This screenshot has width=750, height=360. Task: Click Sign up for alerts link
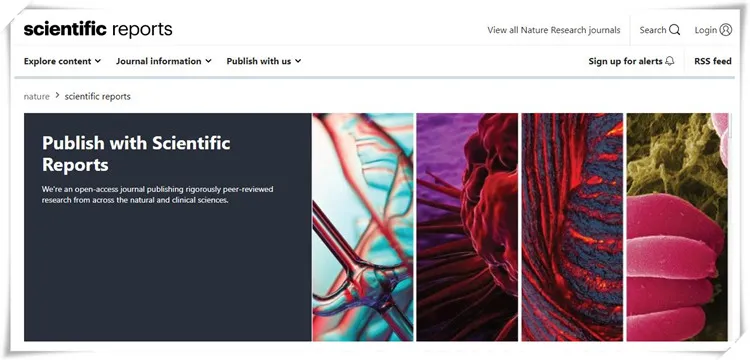pyautogui.click(x=631, y=61)
